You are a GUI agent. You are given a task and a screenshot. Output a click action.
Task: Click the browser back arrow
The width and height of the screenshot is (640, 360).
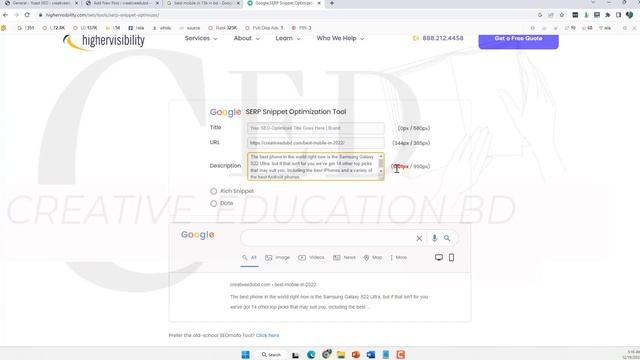pyautogui.click(x=5, y=15)
